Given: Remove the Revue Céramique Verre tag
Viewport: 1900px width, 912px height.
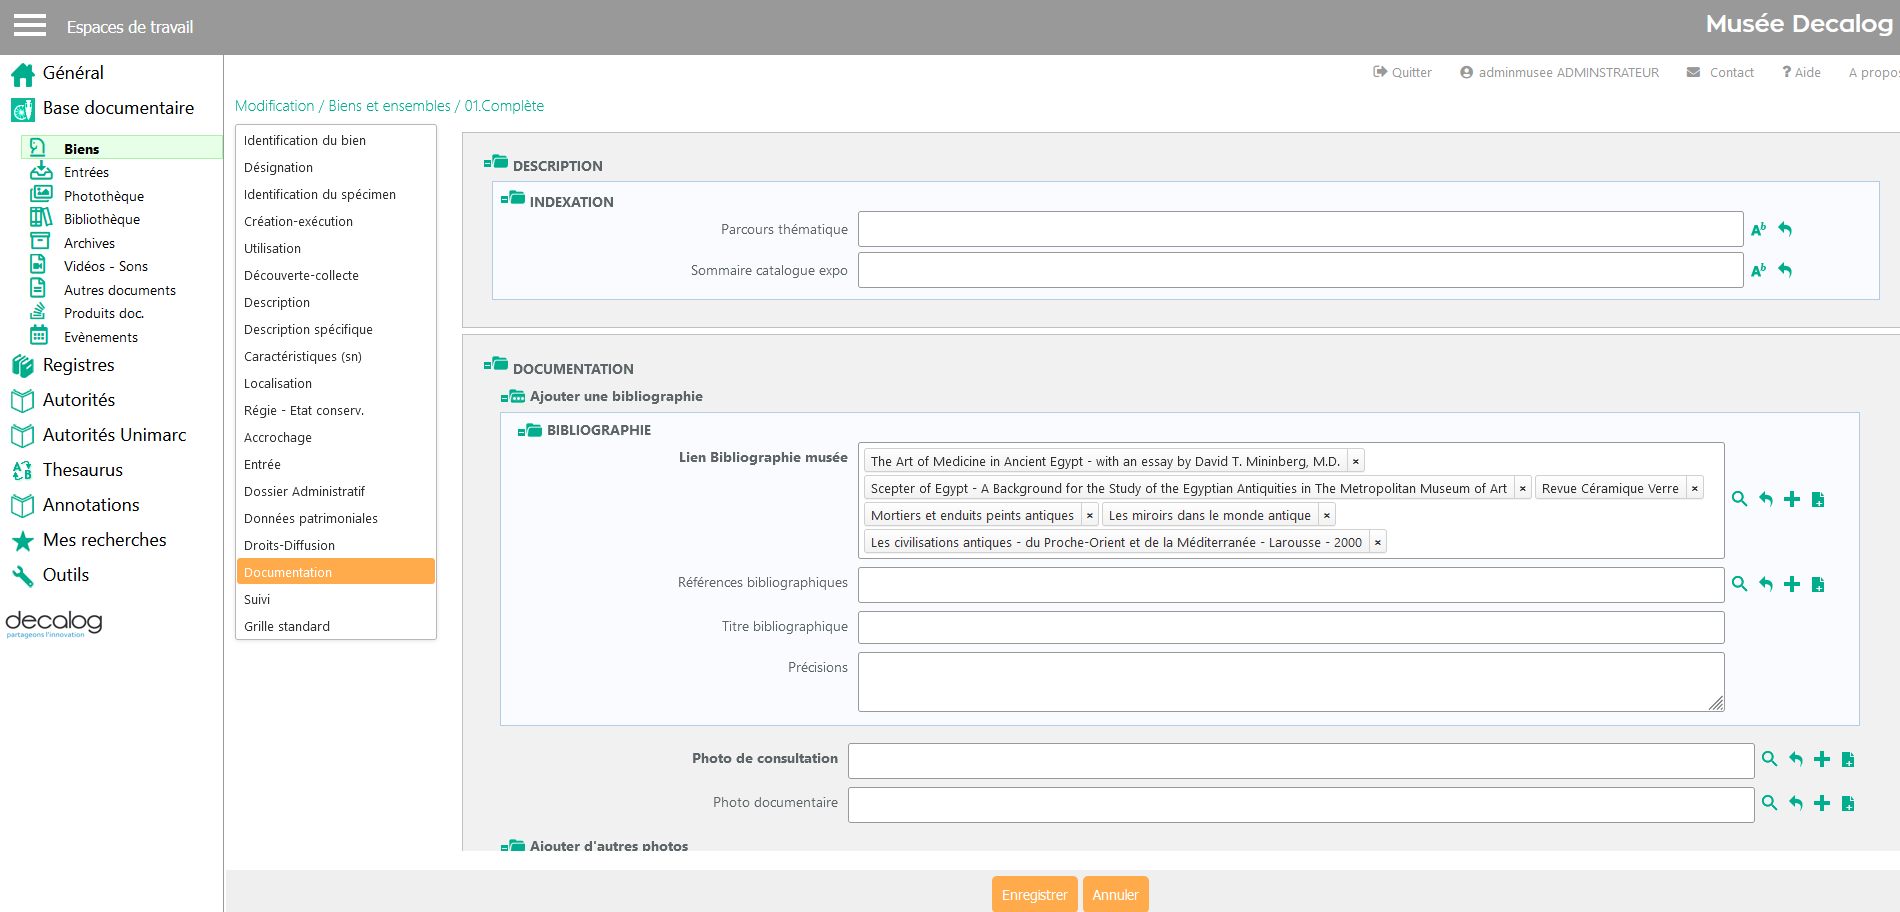Looking at the screenshot, I should point(1694,489).
